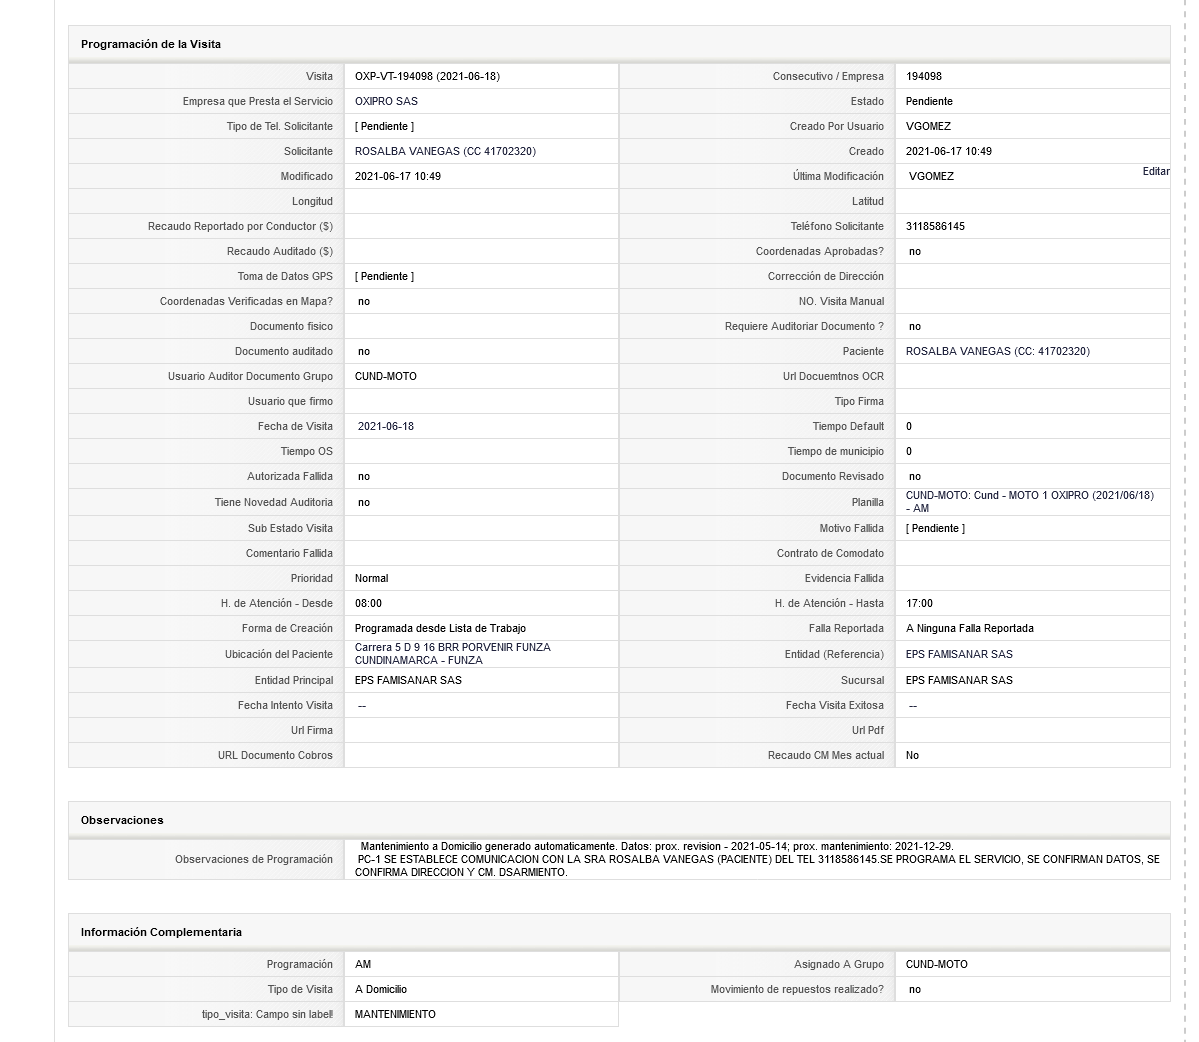Open the EPS FAMISANAR SAS Entidad (Referencia) link
The width and height of the screenshot is (1199, 1042).
(x=959, y=654)
